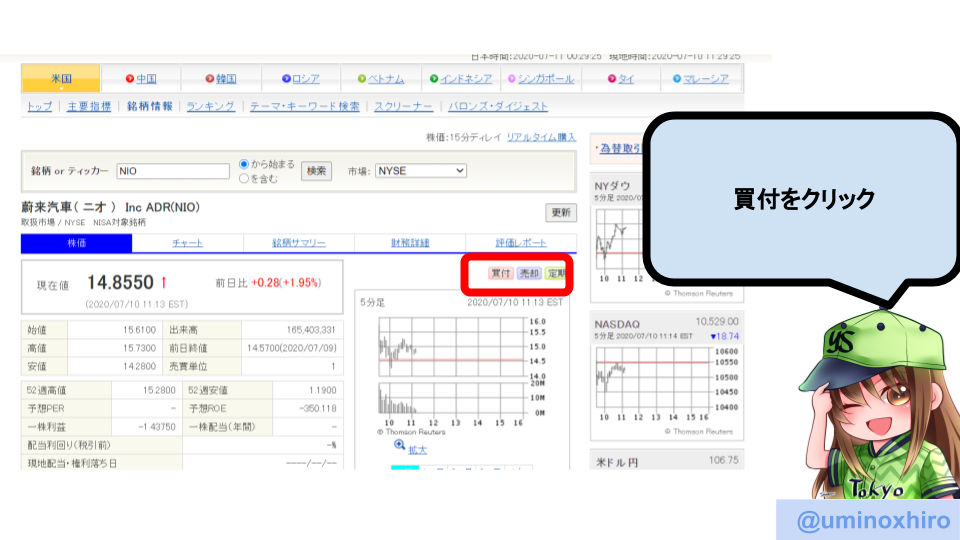Screen dimensions: 960x540
Task: Click the current price 14.8550
Action: pyautogui.click(x=120, y=282)
